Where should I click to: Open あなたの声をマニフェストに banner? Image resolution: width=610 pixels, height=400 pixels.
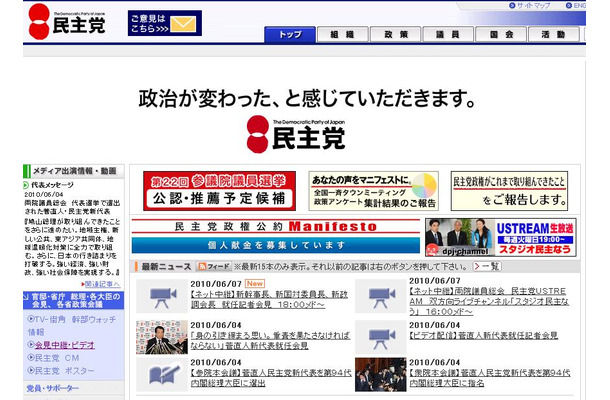point(373,191)
